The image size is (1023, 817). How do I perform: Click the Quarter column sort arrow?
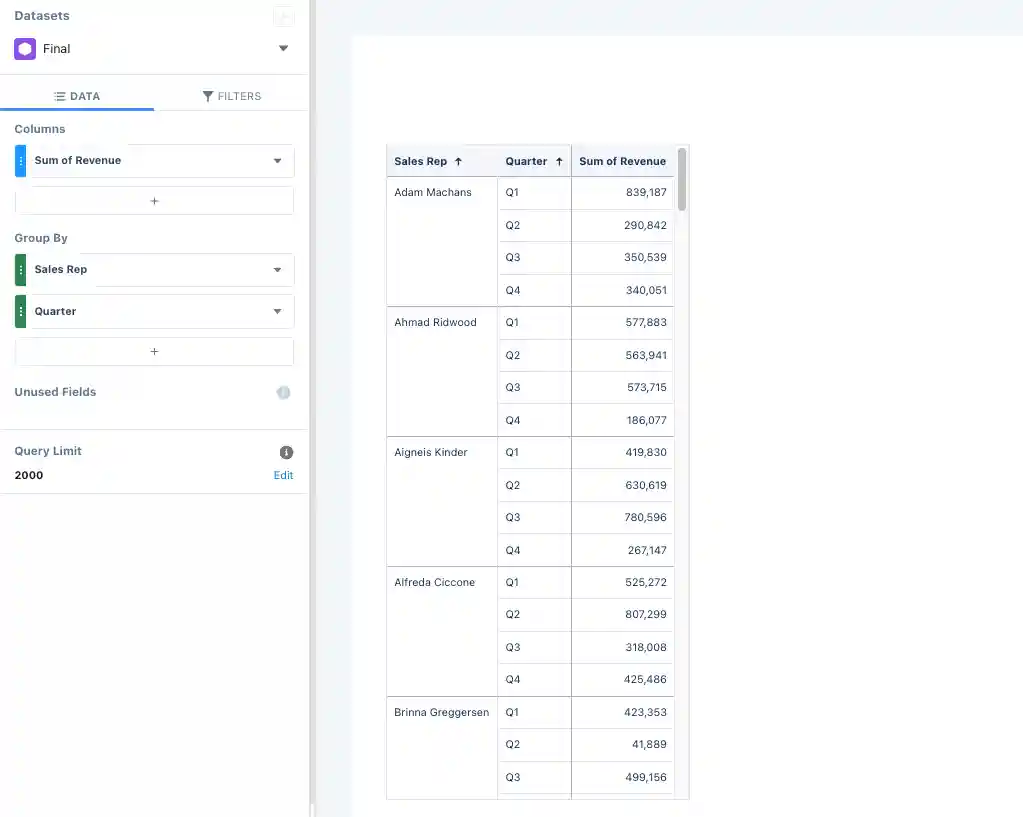(x=559, y=161)
